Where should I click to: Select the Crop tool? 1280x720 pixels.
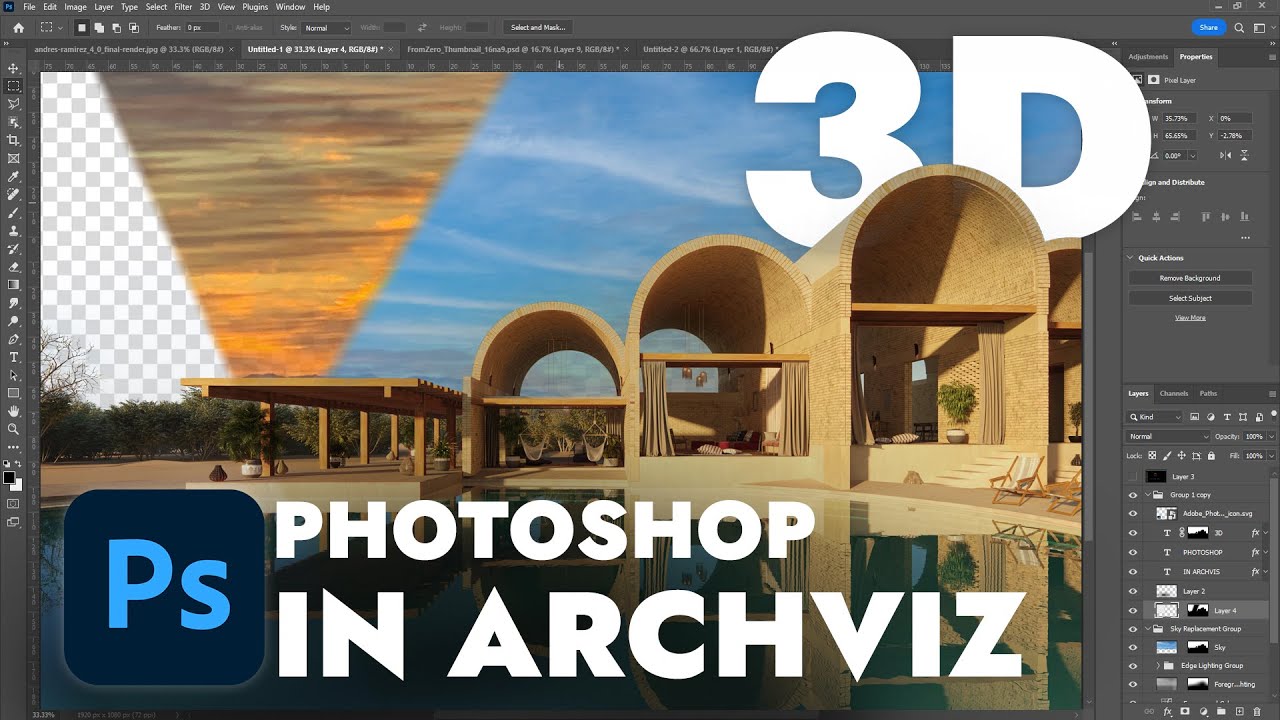pos(14,140)
